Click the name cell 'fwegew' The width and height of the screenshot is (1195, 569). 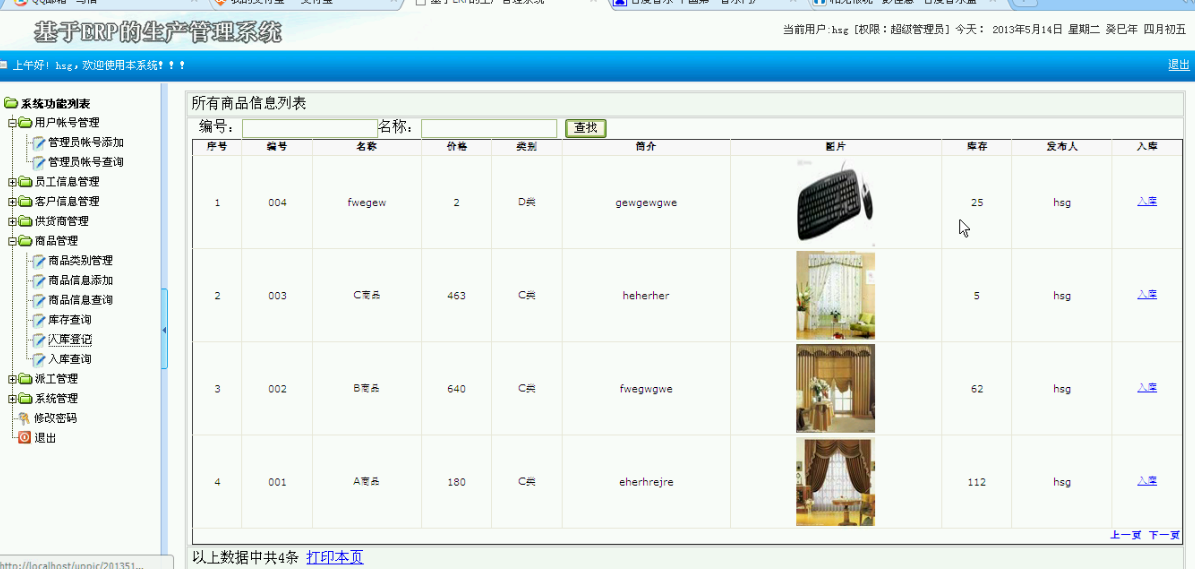click(367, 203)
